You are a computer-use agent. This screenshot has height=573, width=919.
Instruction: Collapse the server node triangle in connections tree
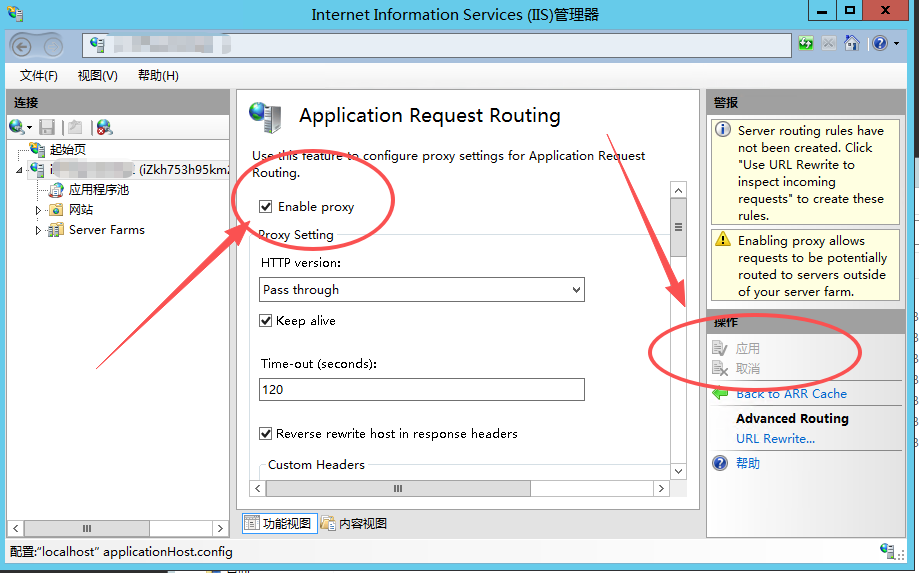point(19,170)
